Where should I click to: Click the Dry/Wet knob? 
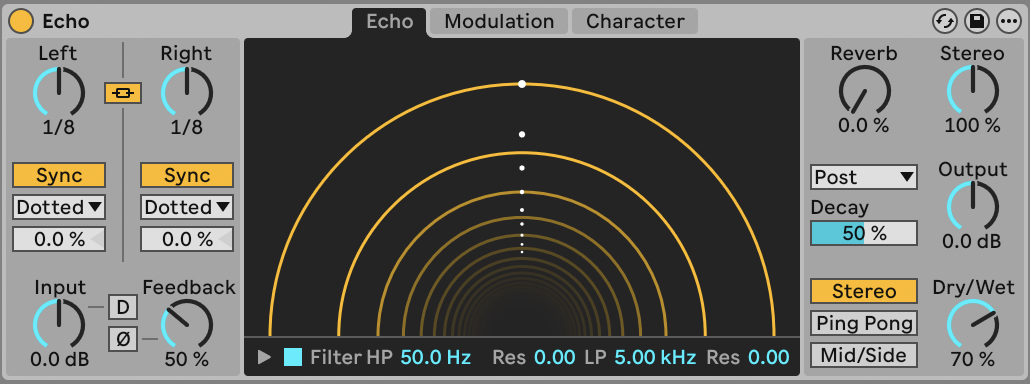pos(972,324)
